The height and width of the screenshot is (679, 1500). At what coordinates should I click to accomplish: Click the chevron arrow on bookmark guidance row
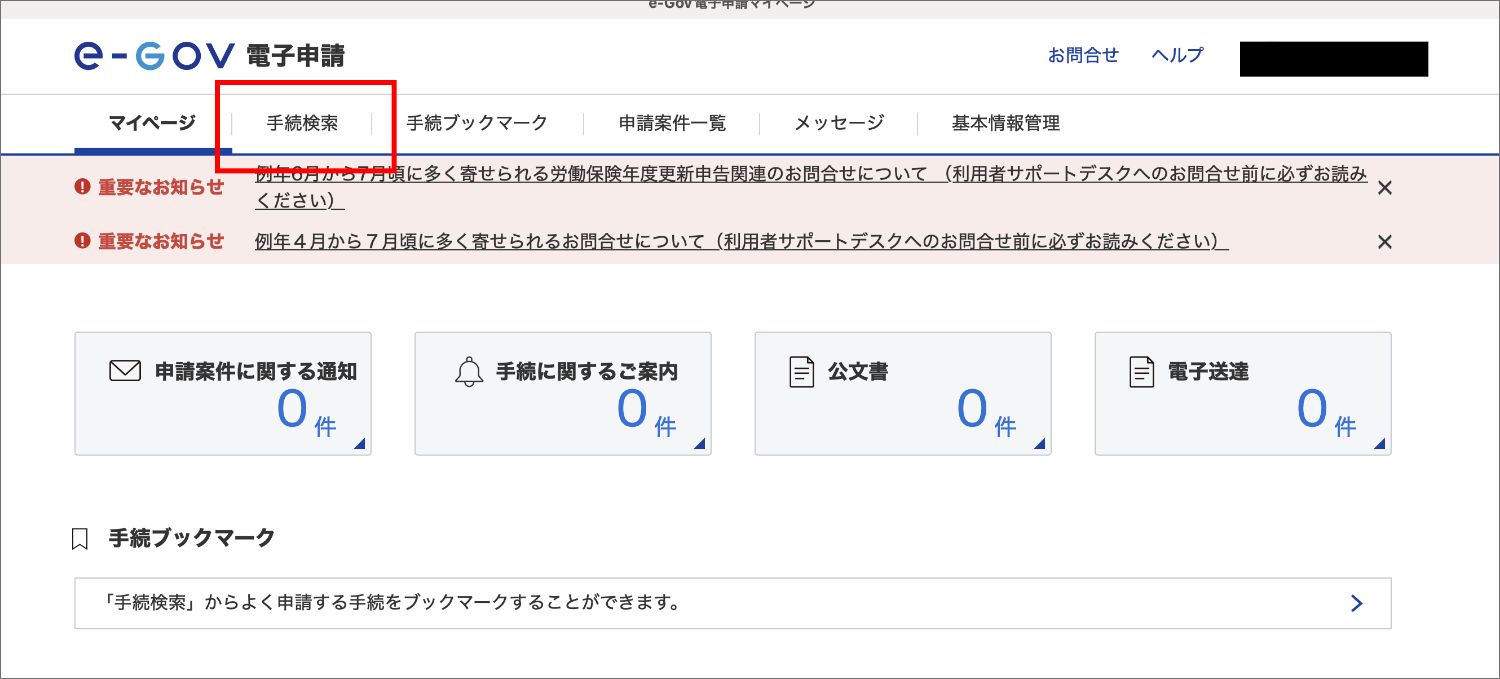pos(1357,603)
